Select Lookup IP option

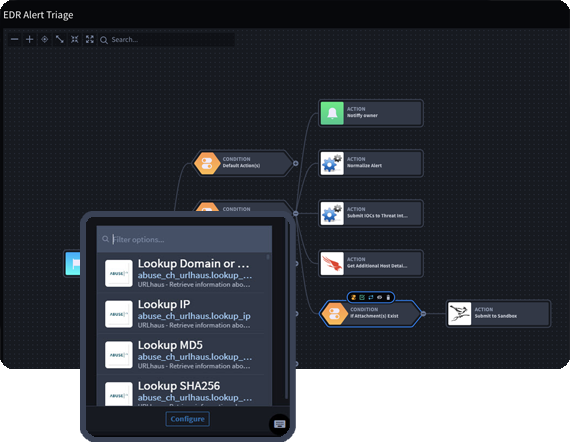point(184,314)
